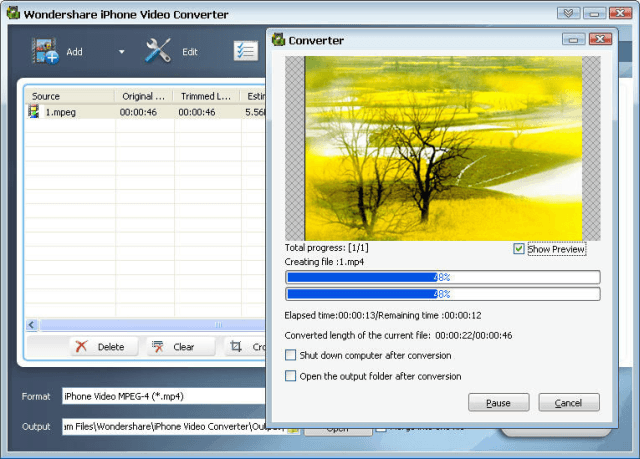Click the Crop tool icon
640x459 pixels.
pos(236,346)
